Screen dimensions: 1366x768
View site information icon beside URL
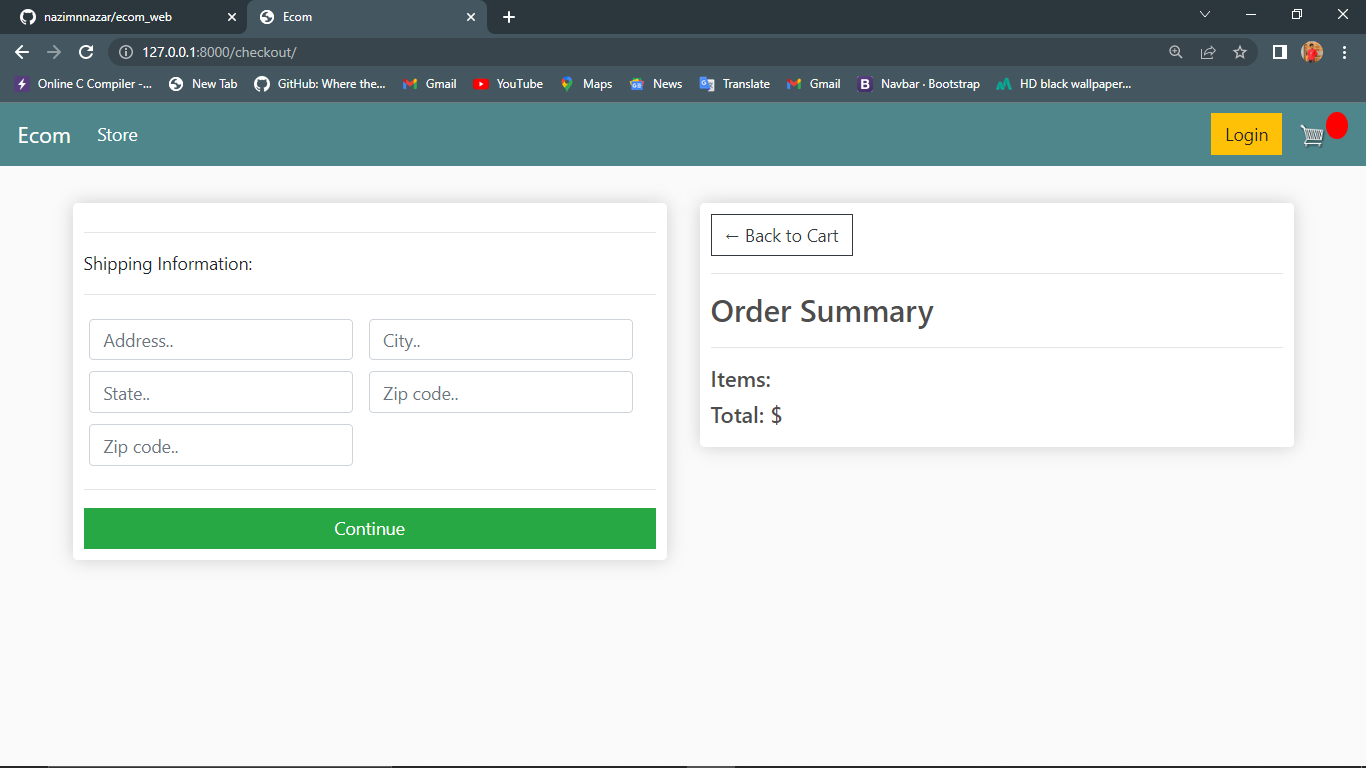[x=126, y=52]
